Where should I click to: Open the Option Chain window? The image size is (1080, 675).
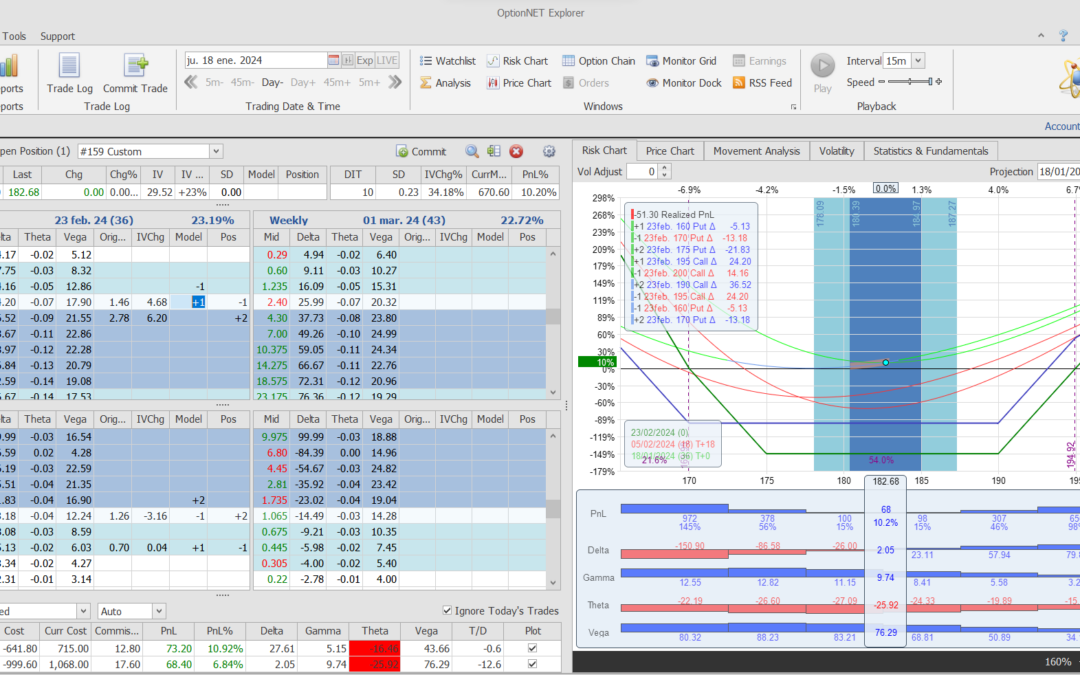pos(598,61)
